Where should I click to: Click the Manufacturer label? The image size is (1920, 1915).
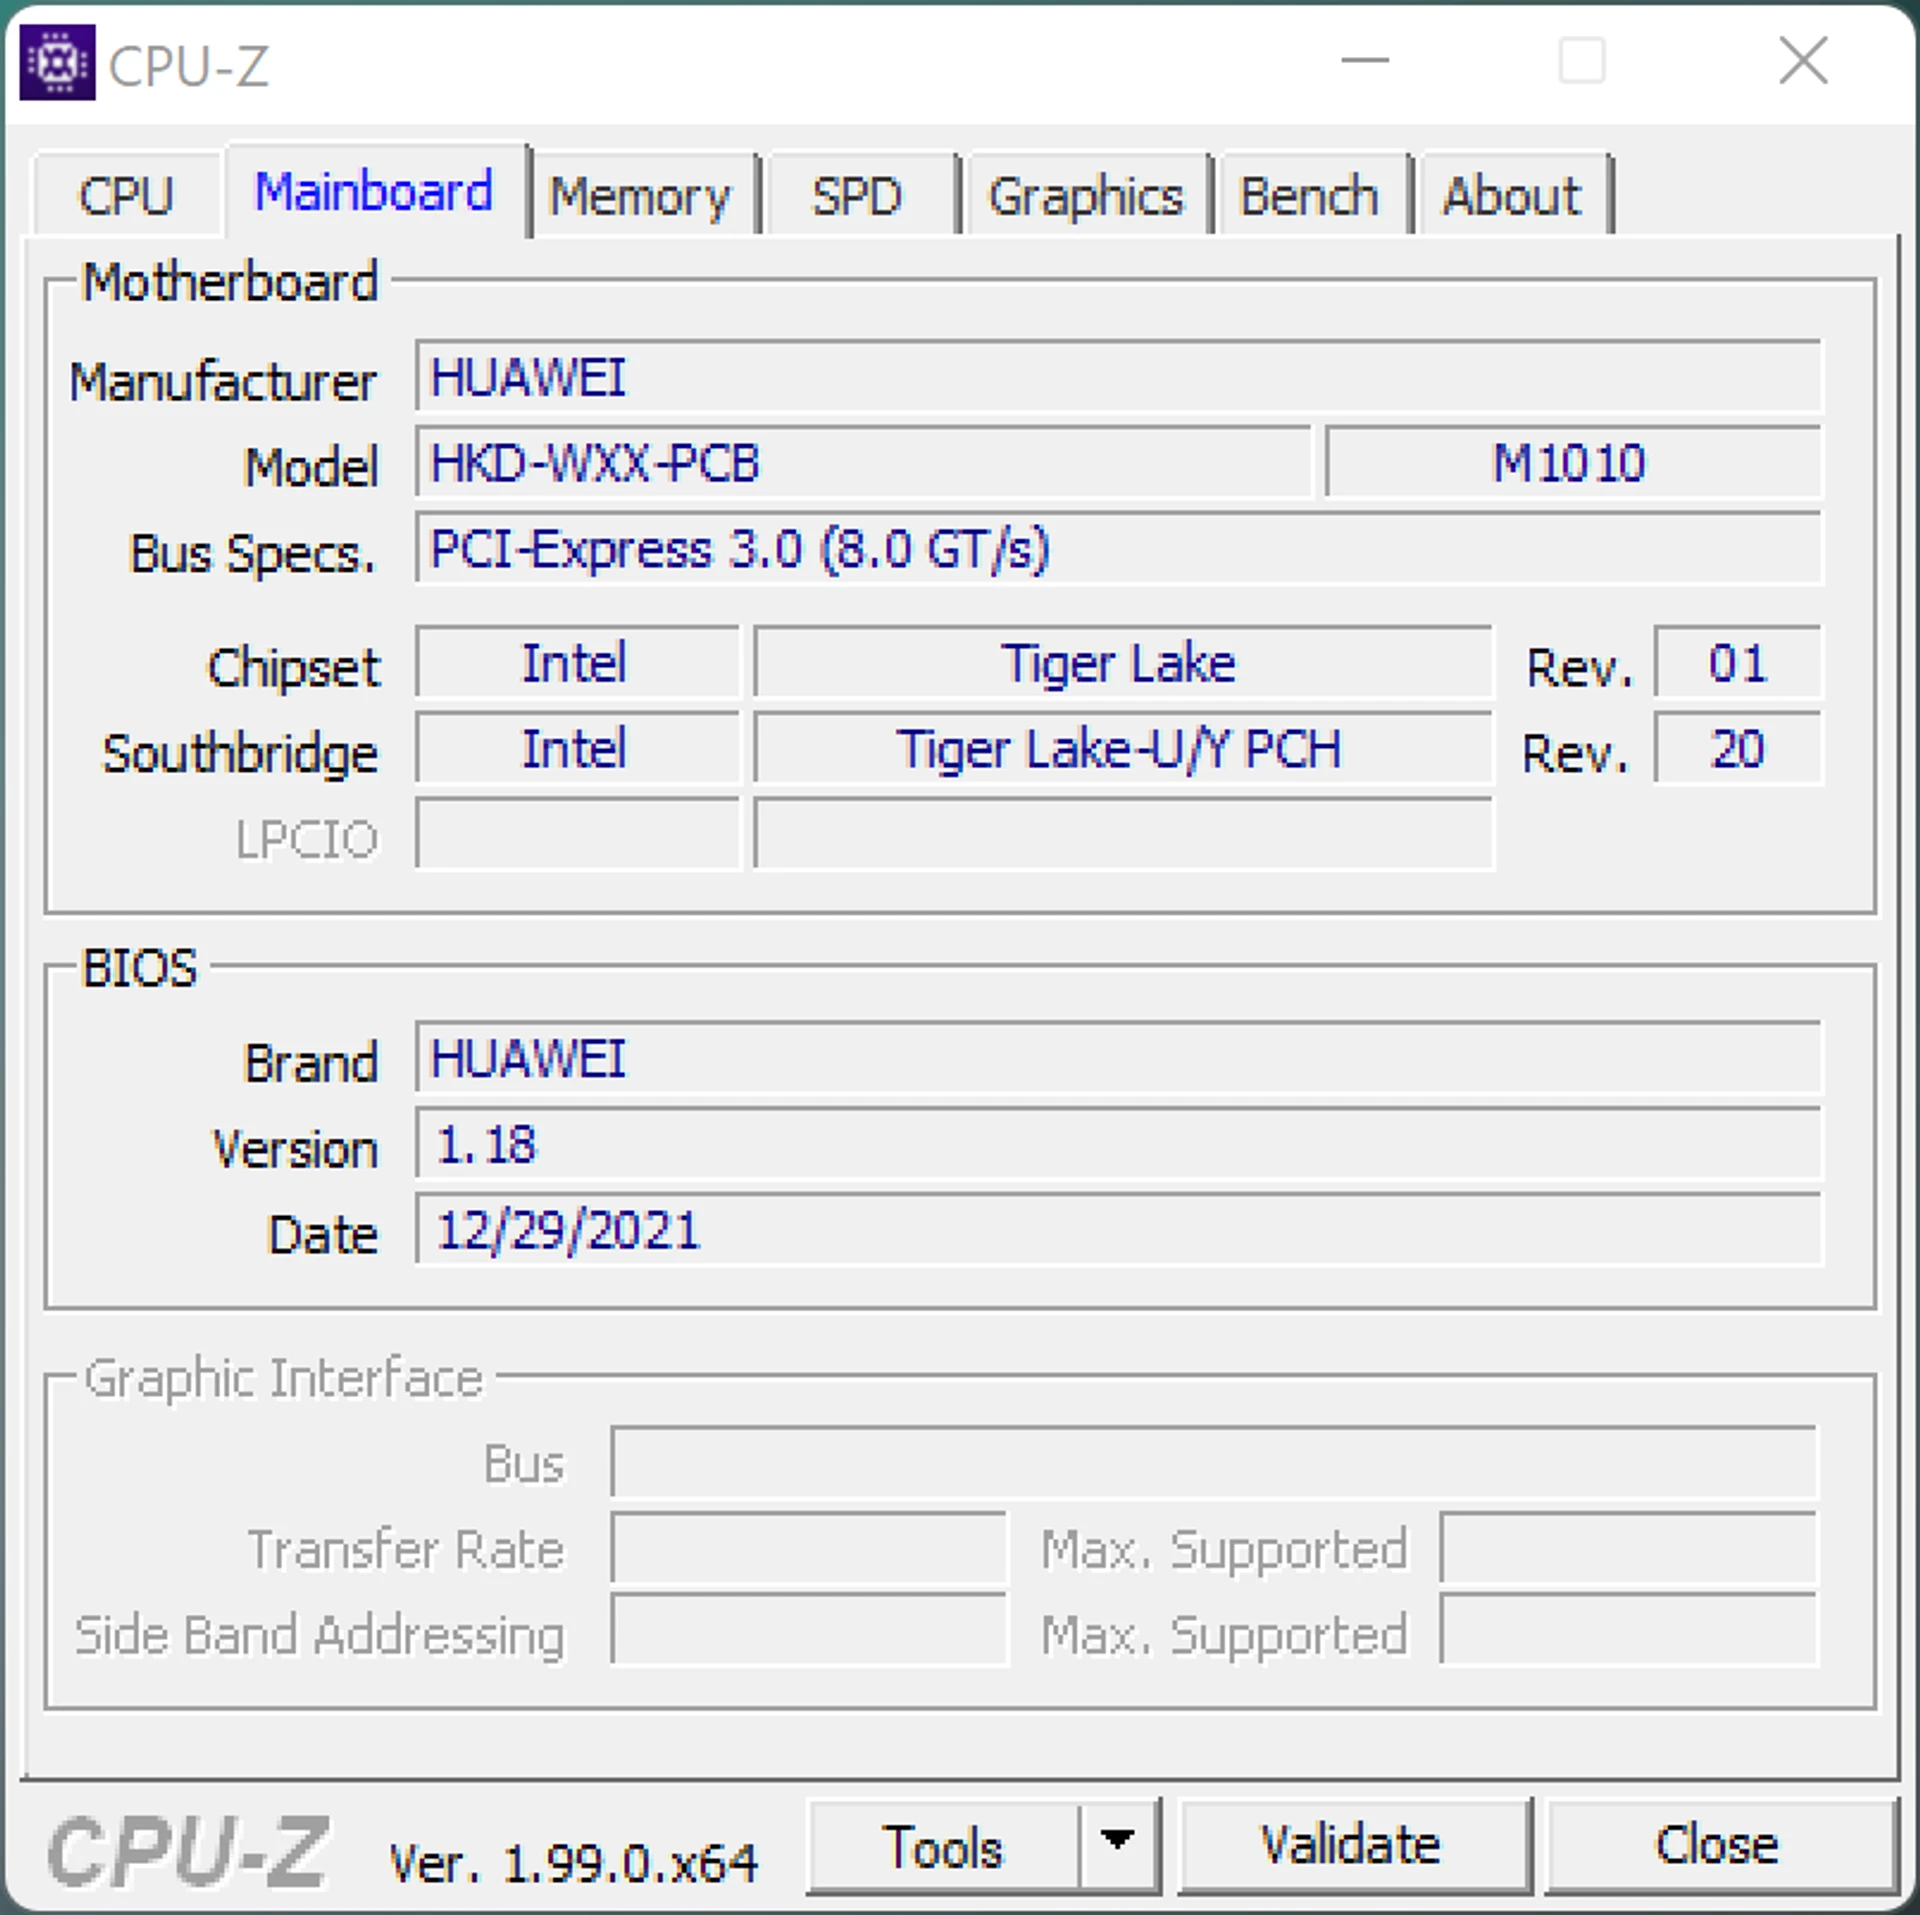coord(223,381)
